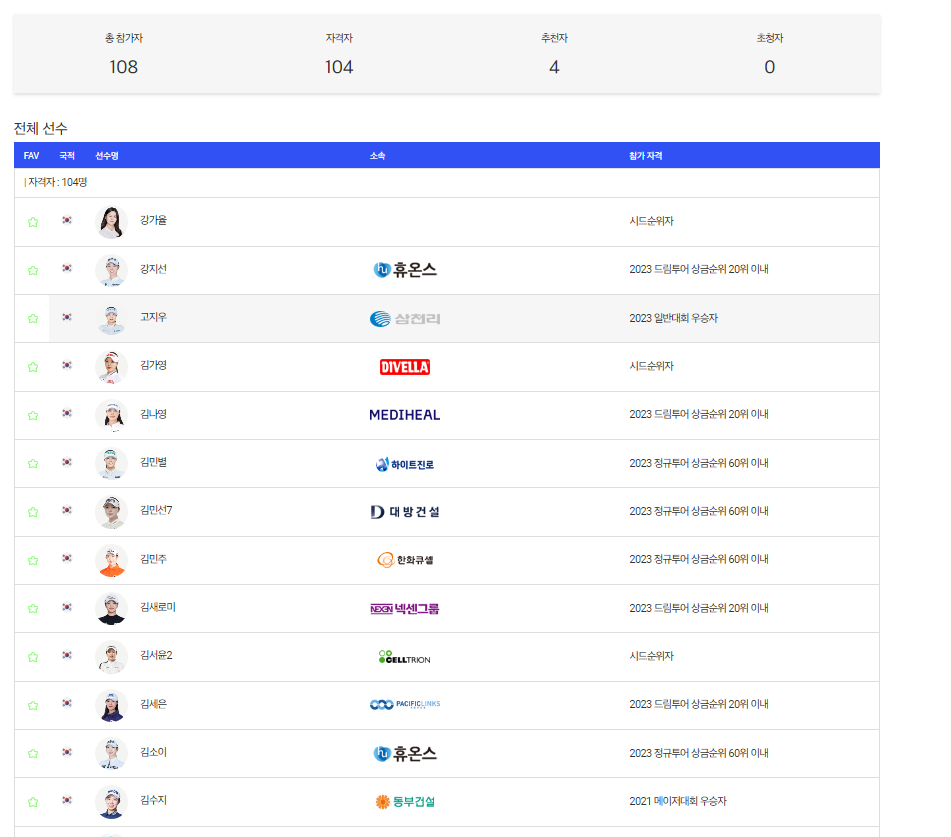Click the Korean flag in 고지우 row
Viewport: 951px width, 837px height.
pyautogui.click(x=67, y=317)
